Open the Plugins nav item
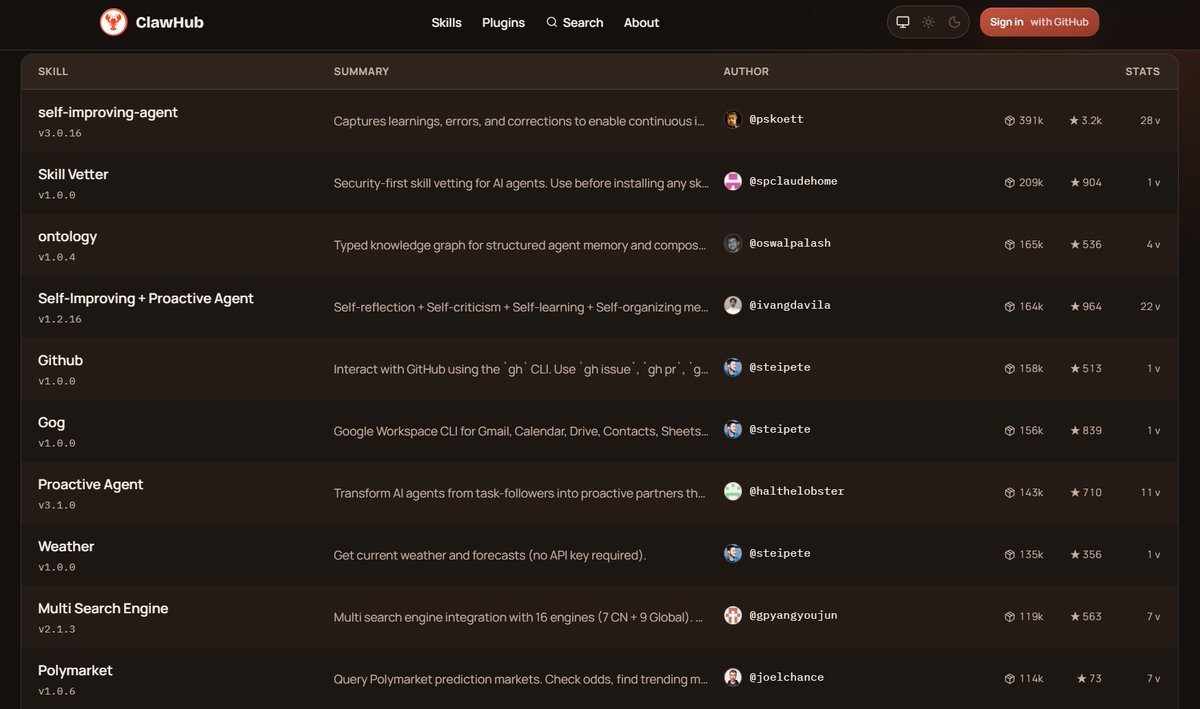 (503, 22)
